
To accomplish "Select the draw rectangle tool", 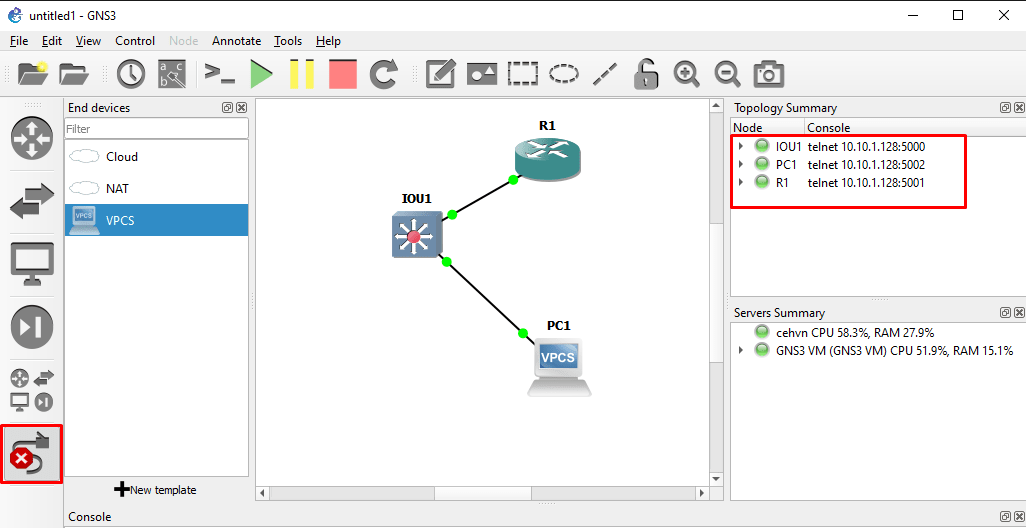I will (523, 74).
